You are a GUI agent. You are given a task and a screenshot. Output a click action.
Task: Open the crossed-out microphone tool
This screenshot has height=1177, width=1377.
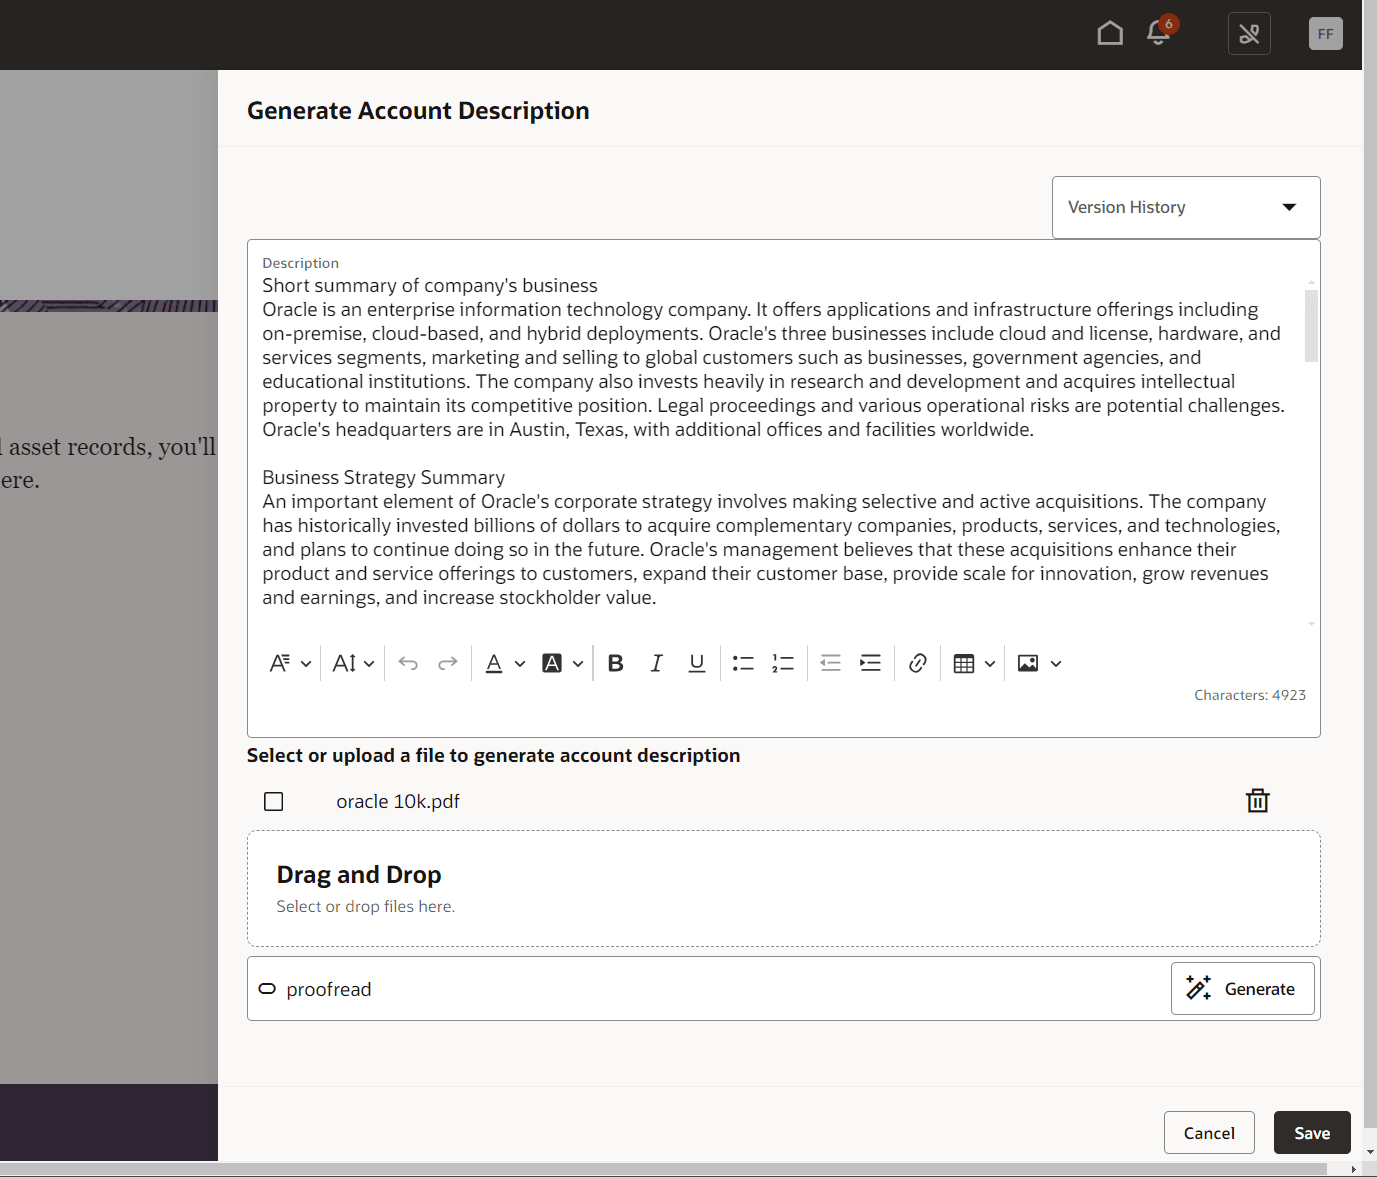pos(1249,33)
